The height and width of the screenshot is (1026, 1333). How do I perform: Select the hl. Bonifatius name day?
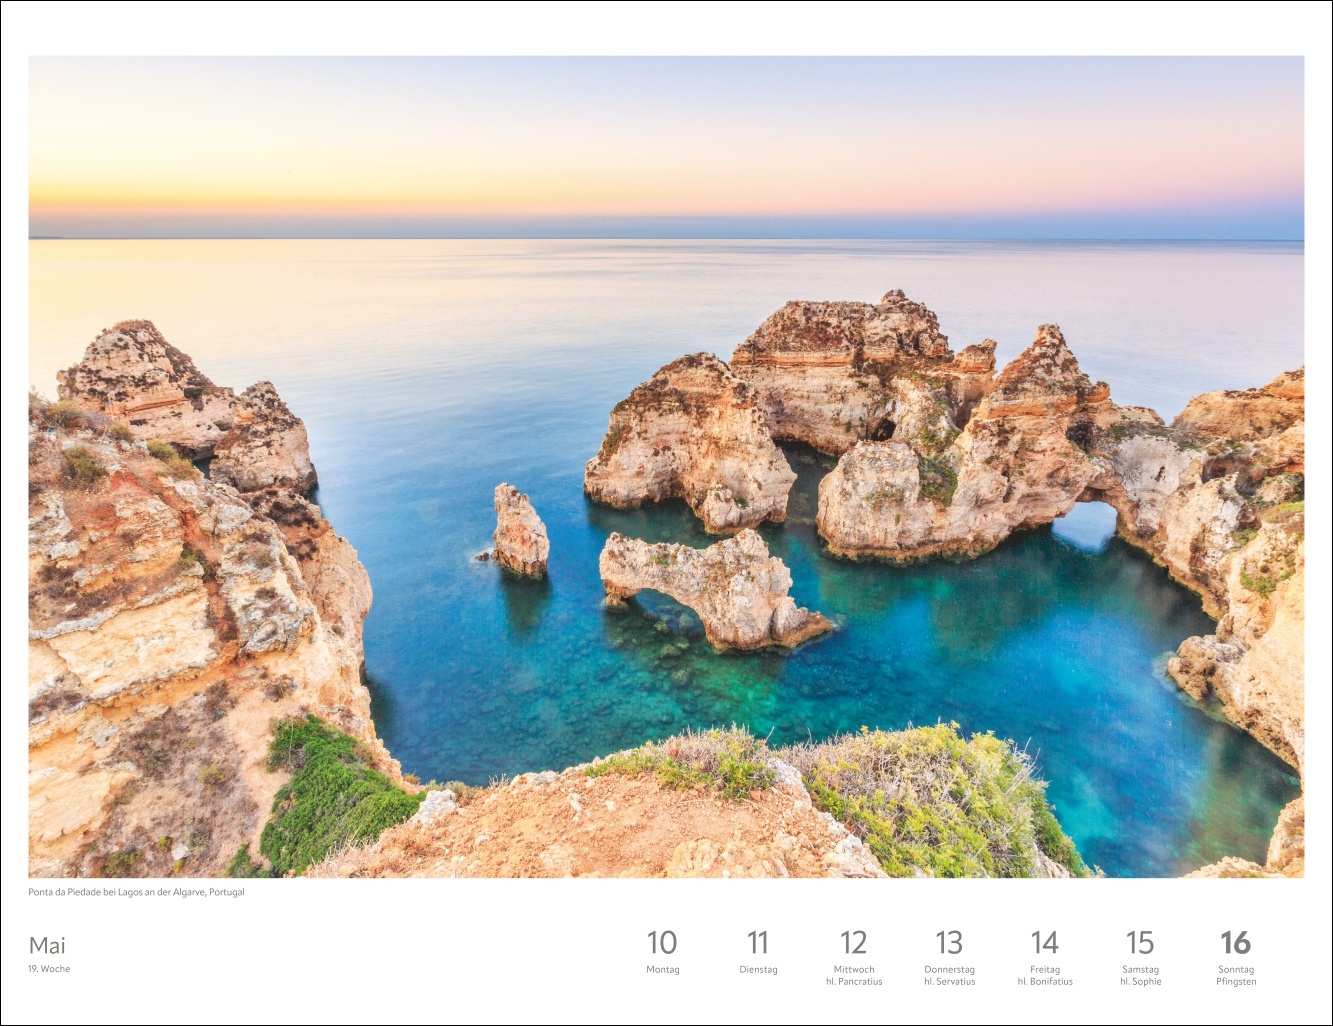click(x=1045, y=982)
